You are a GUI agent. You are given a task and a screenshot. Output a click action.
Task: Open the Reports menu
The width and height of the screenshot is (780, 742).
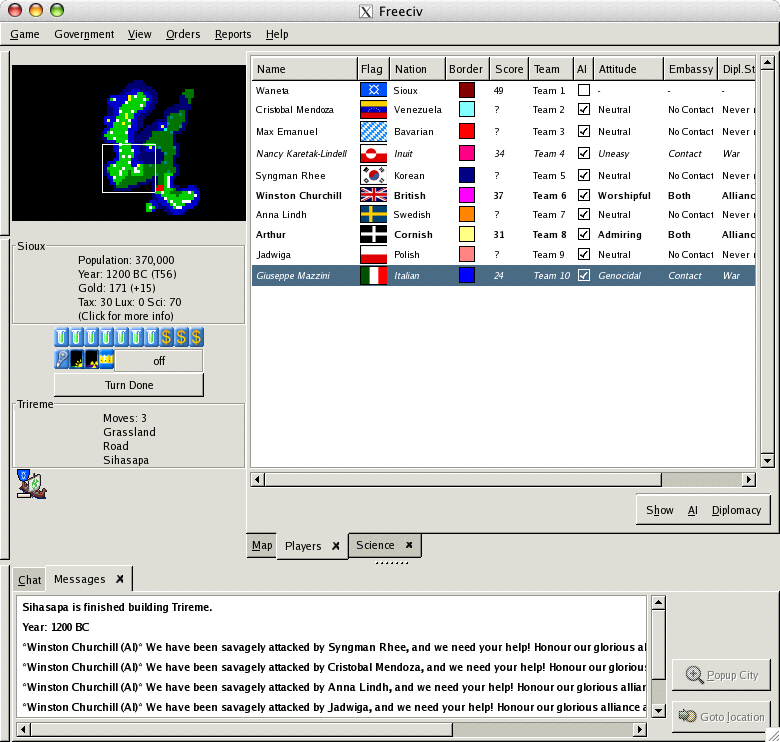(233, 34)
